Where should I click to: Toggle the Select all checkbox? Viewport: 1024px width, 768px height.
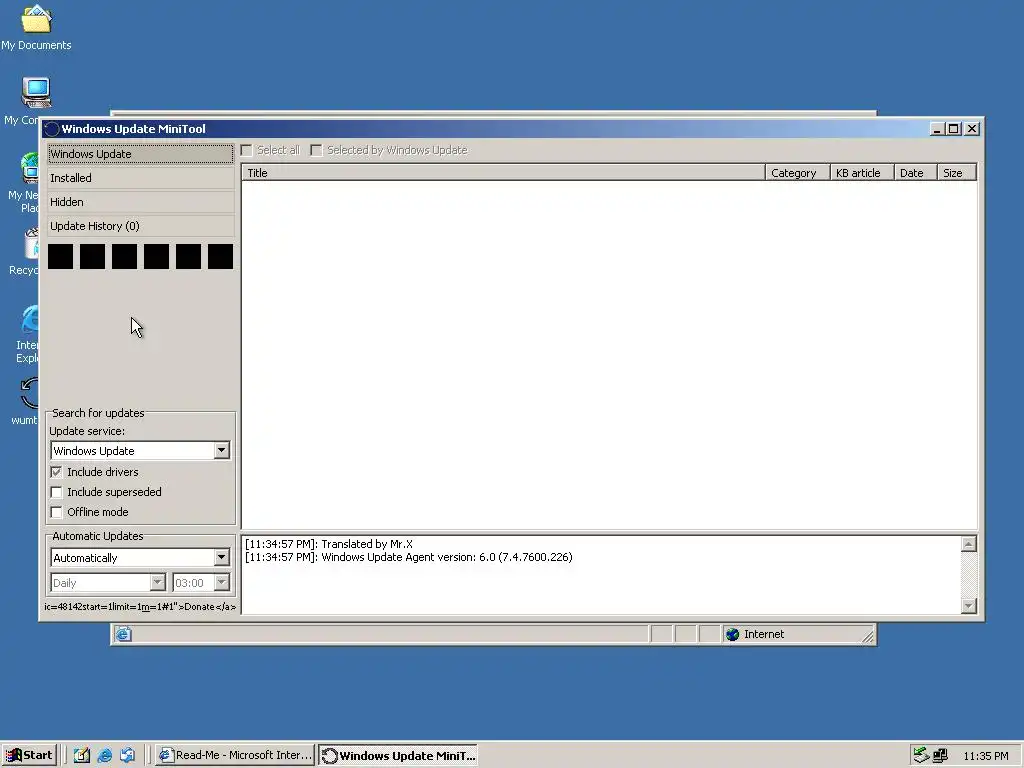[247, 151]
